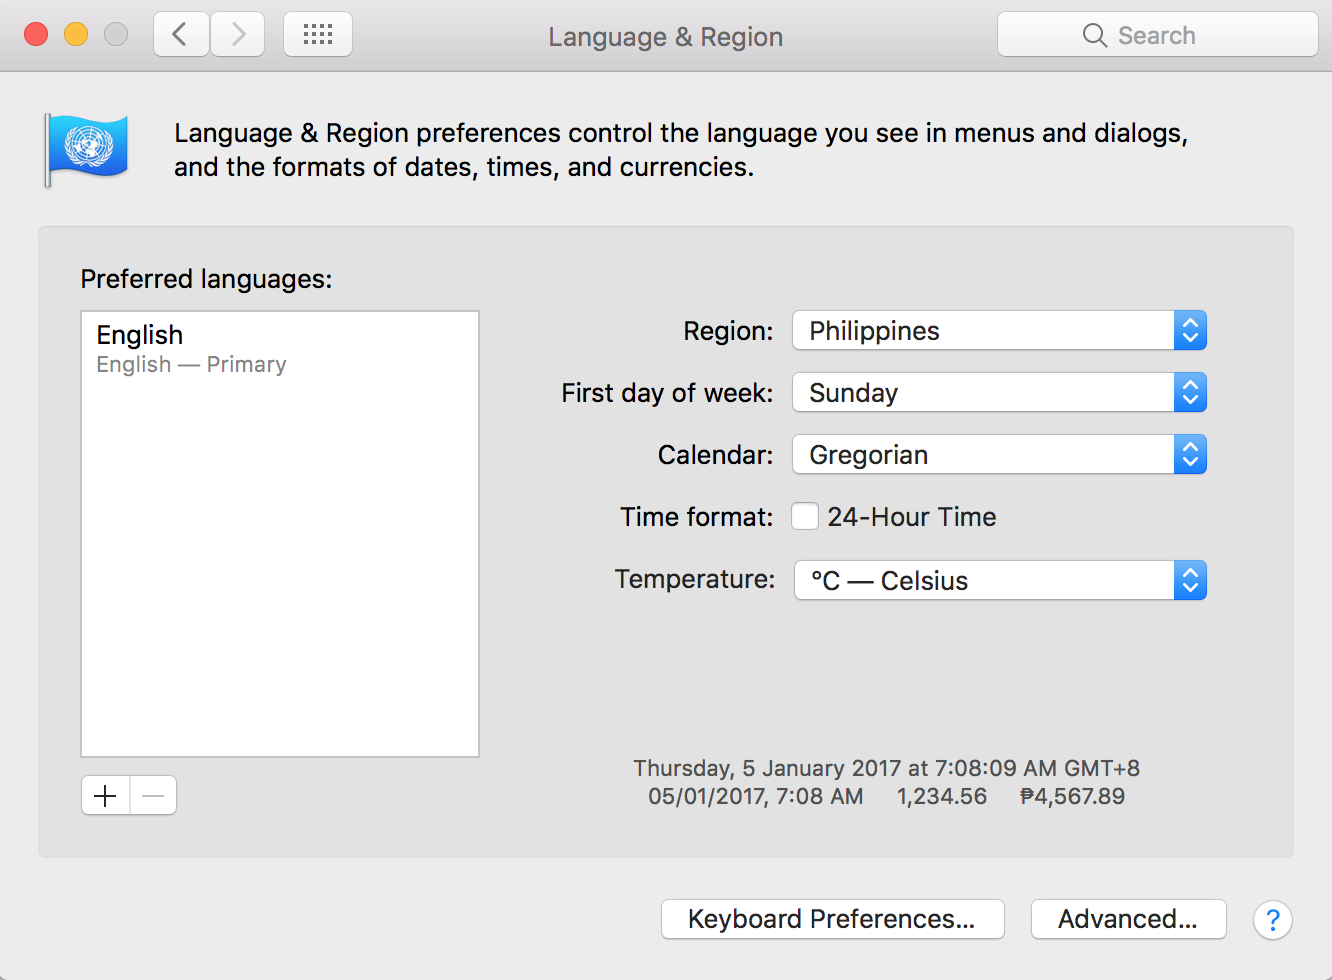Open help with the question mark button
This screenshot has height=980, width=1332.
(x=1273, y=920)
